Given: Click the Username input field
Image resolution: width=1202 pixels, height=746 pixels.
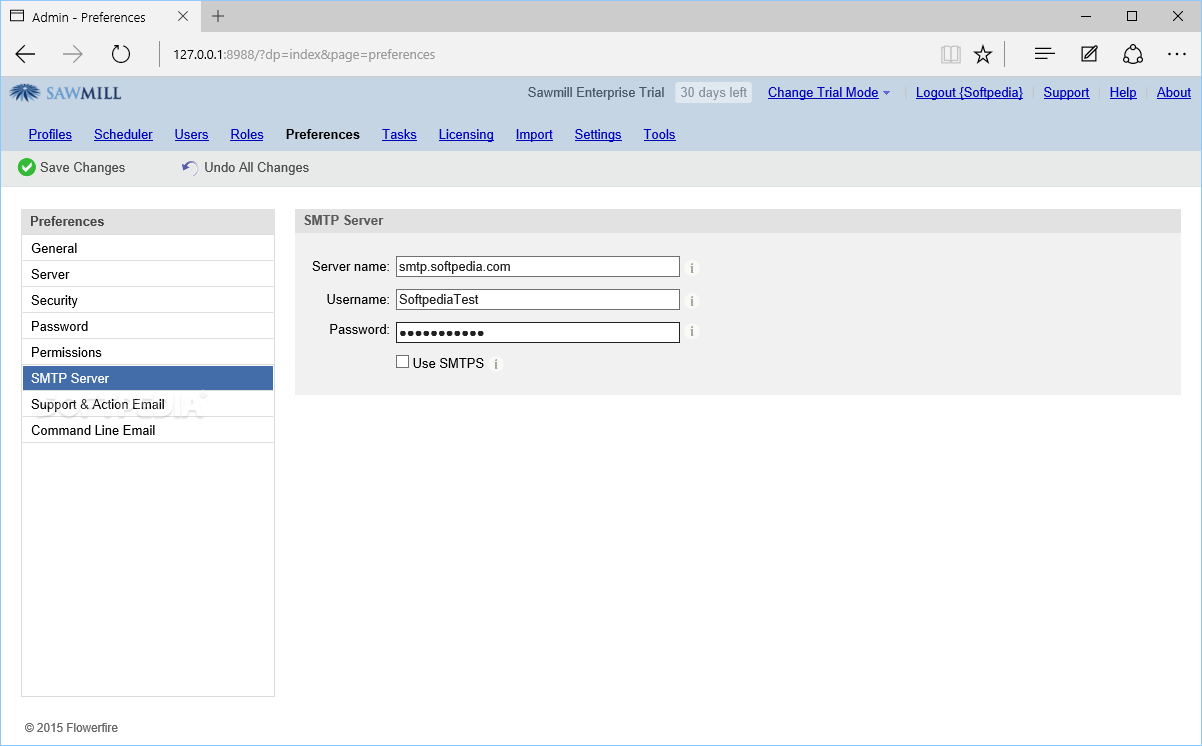Looking at the screenshot, I should (x=538, y=299).
